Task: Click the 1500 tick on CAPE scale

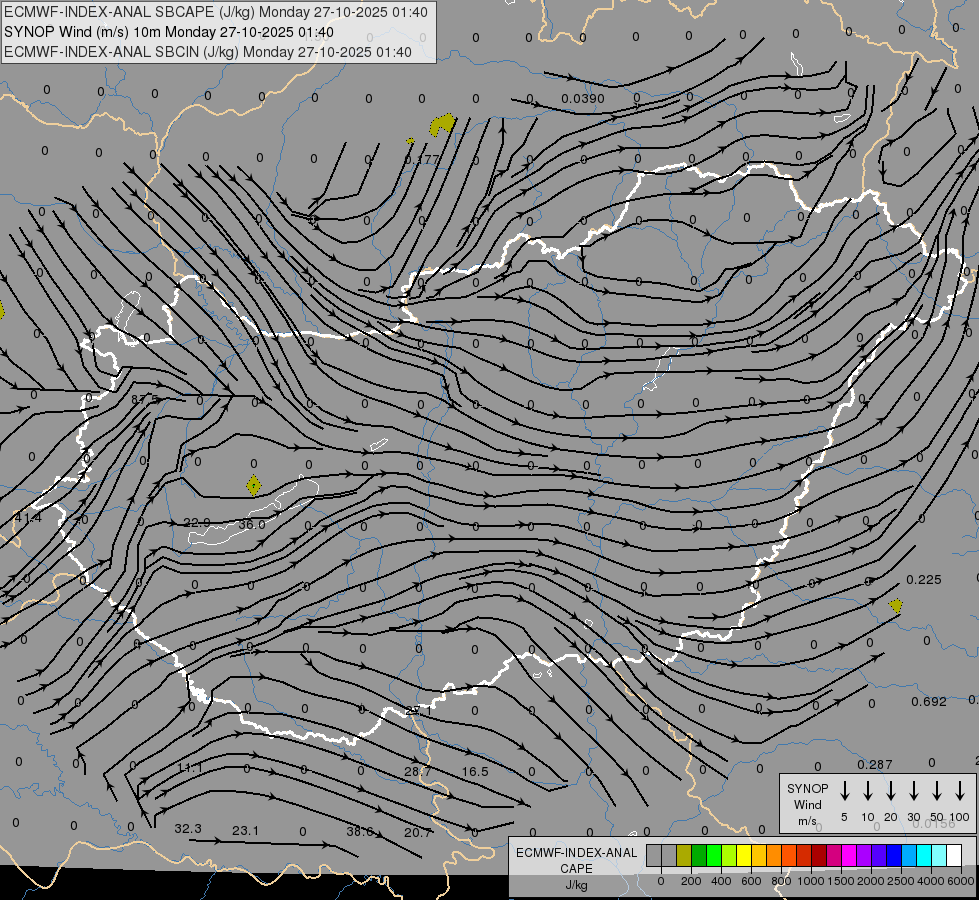Action: pyautogui.click(x=840, y=881)
